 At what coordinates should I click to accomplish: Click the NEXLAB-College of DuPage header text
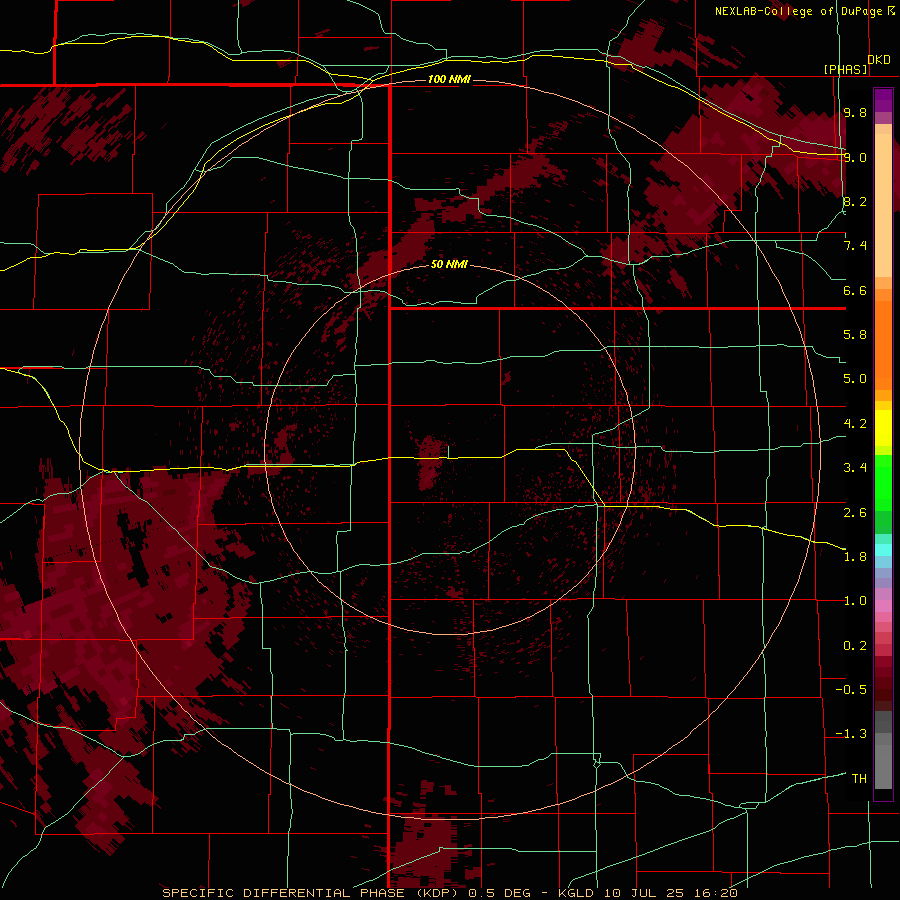tap(798, 11)
